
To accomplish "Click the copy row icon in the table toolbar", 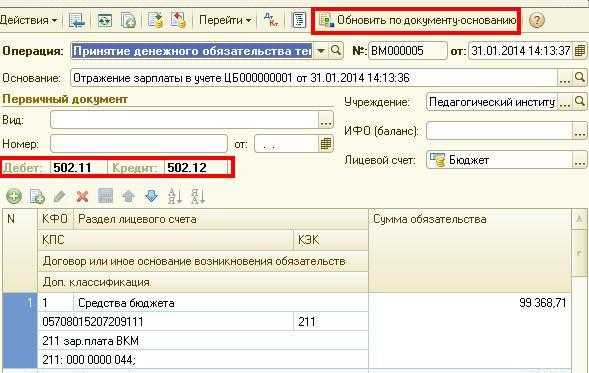I will [x=37, y=196].
